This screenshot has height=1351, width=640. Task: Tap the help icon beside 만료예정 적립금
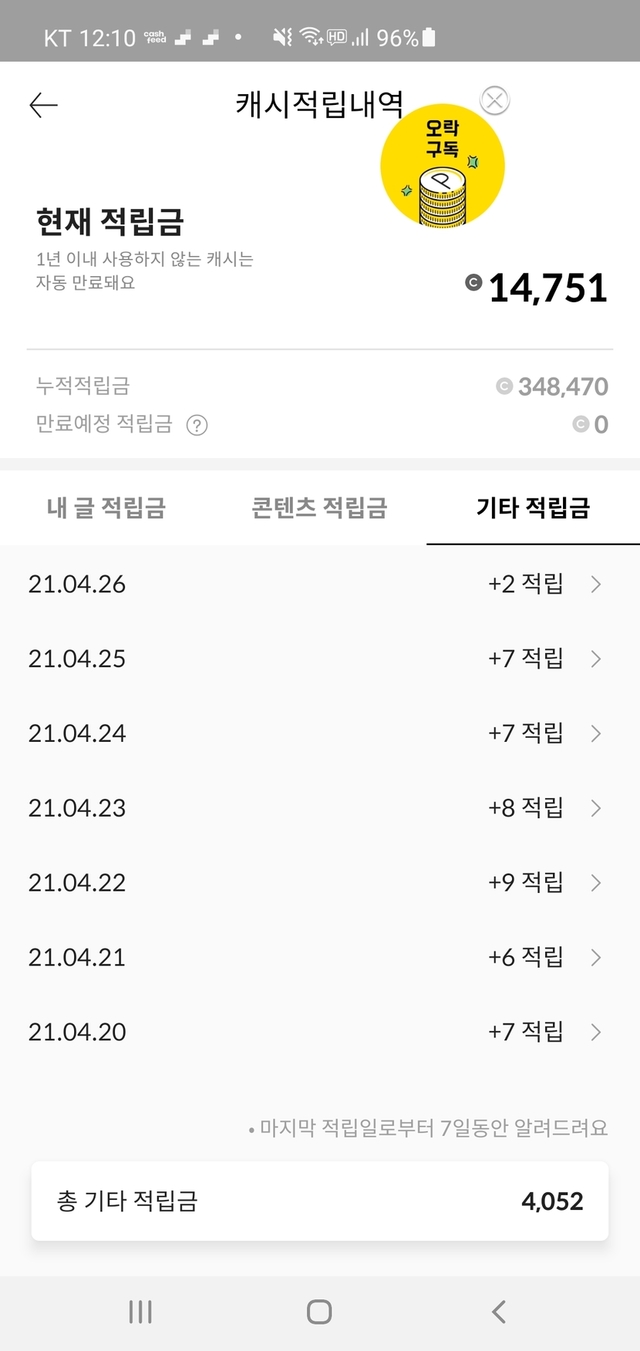[x=197, y=425]
